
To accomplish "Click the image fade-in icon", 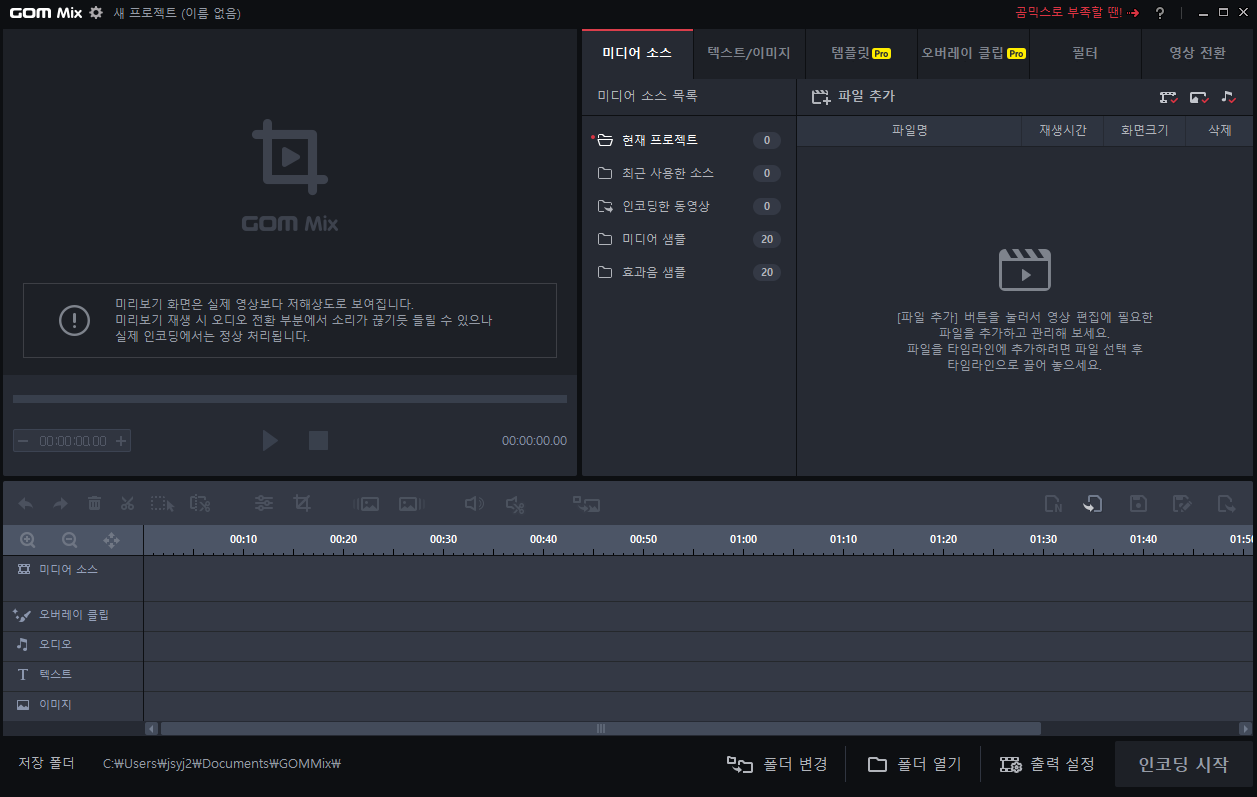I will (x=366, y=505).
